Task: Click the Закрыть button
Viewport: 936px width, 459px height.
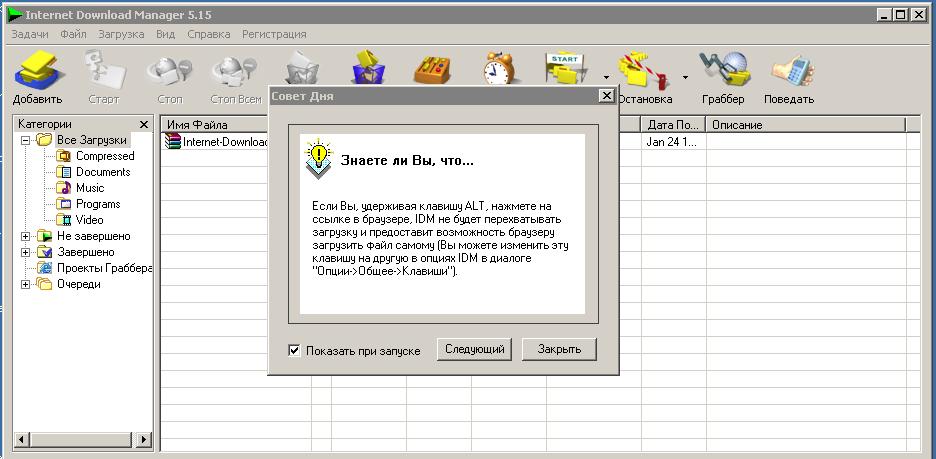Action: [x=559, y=349]
